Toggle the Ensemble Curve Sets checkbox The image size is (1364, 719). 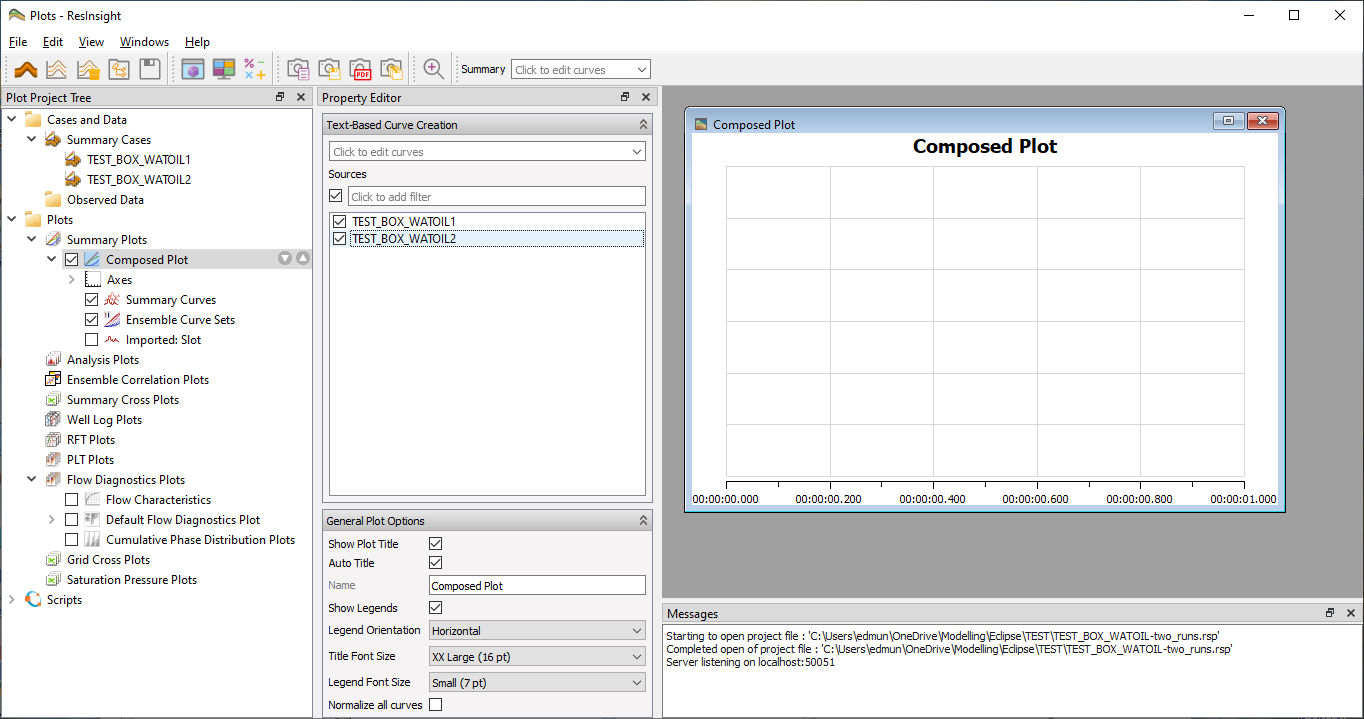pyautogui.click(x=92, y=320)
